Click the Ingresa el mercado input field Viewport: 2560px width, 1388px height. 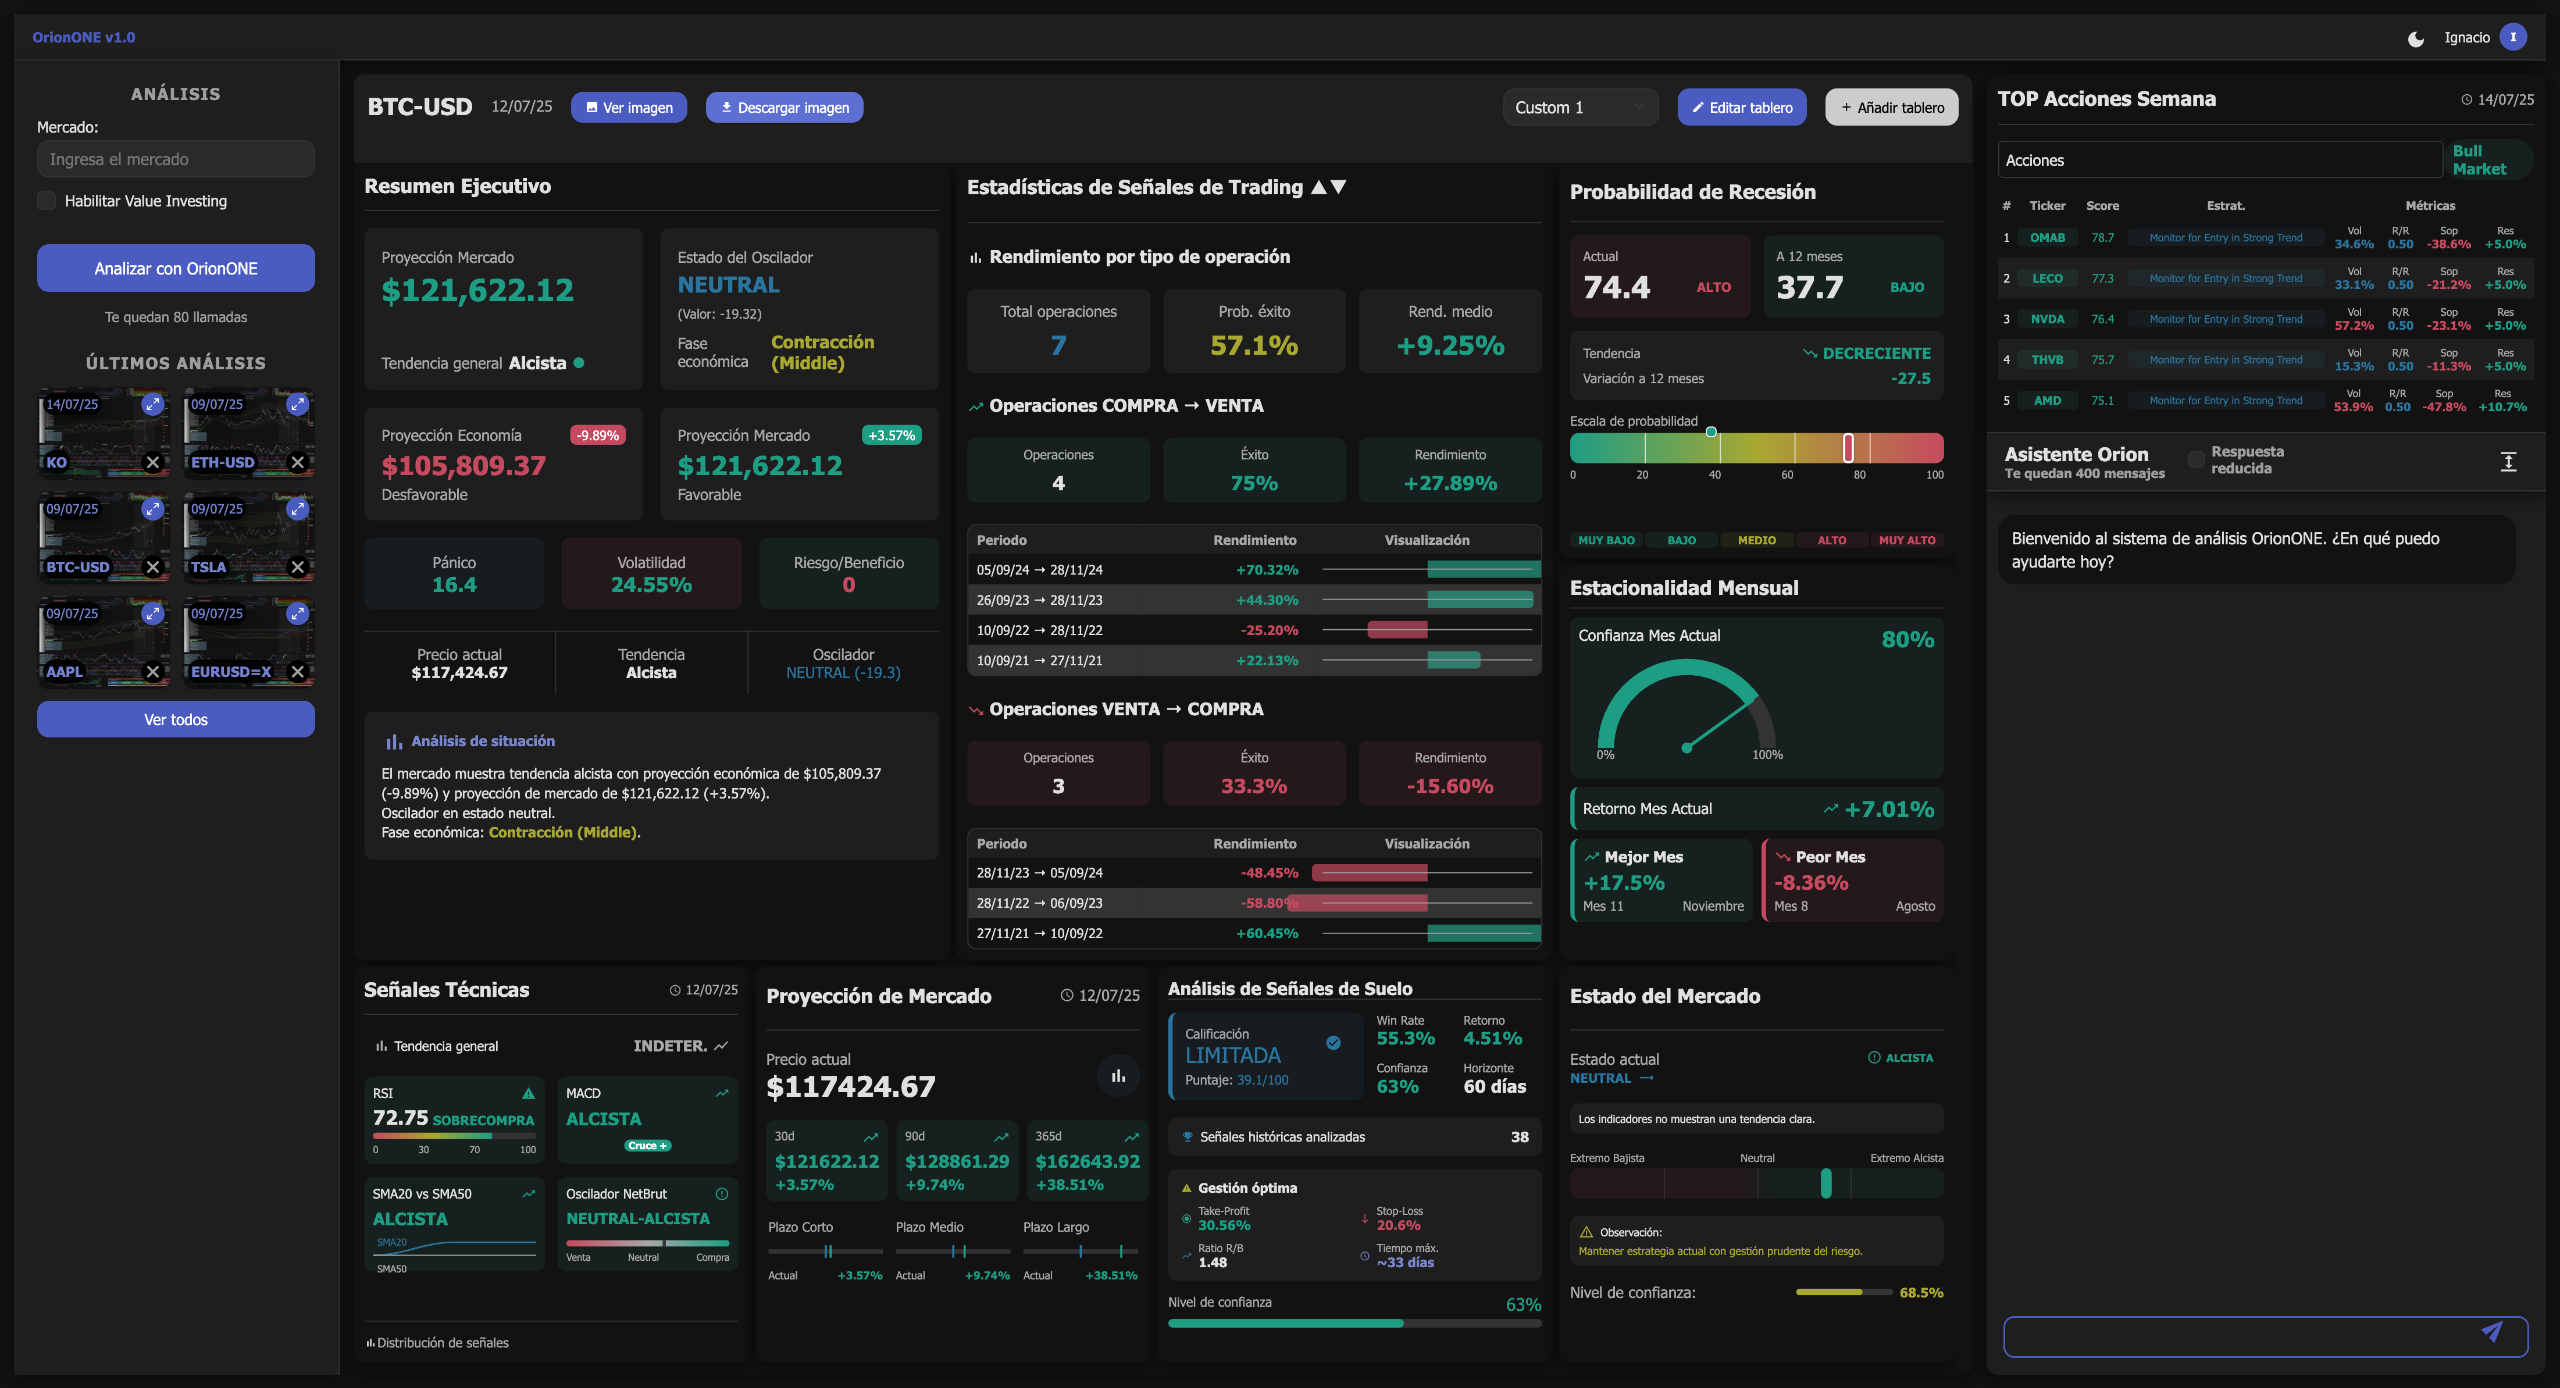(x=176, y=159)
